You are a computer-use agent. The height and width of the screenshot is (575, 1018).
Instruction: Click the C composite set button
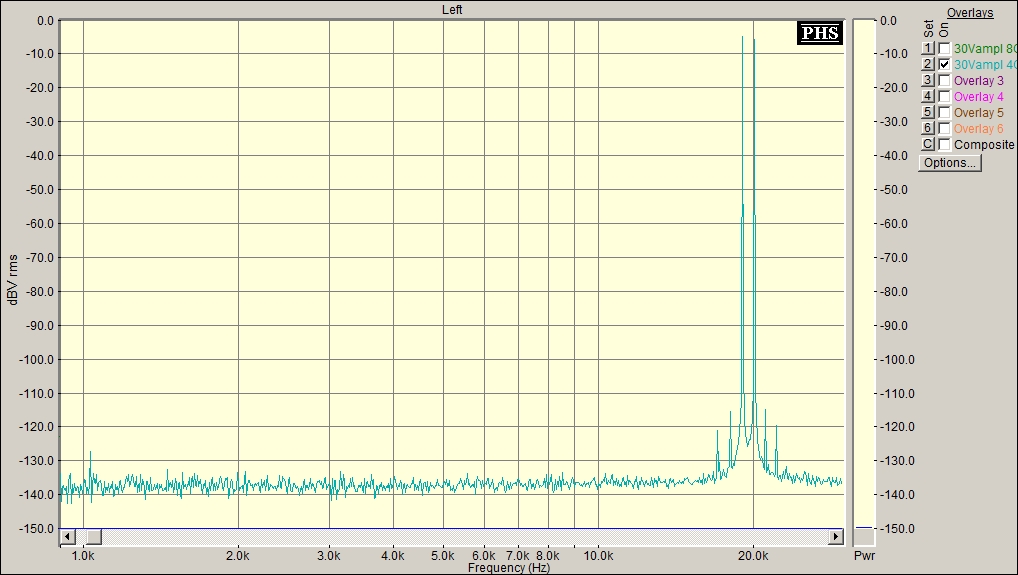click(x=928, y=144)
